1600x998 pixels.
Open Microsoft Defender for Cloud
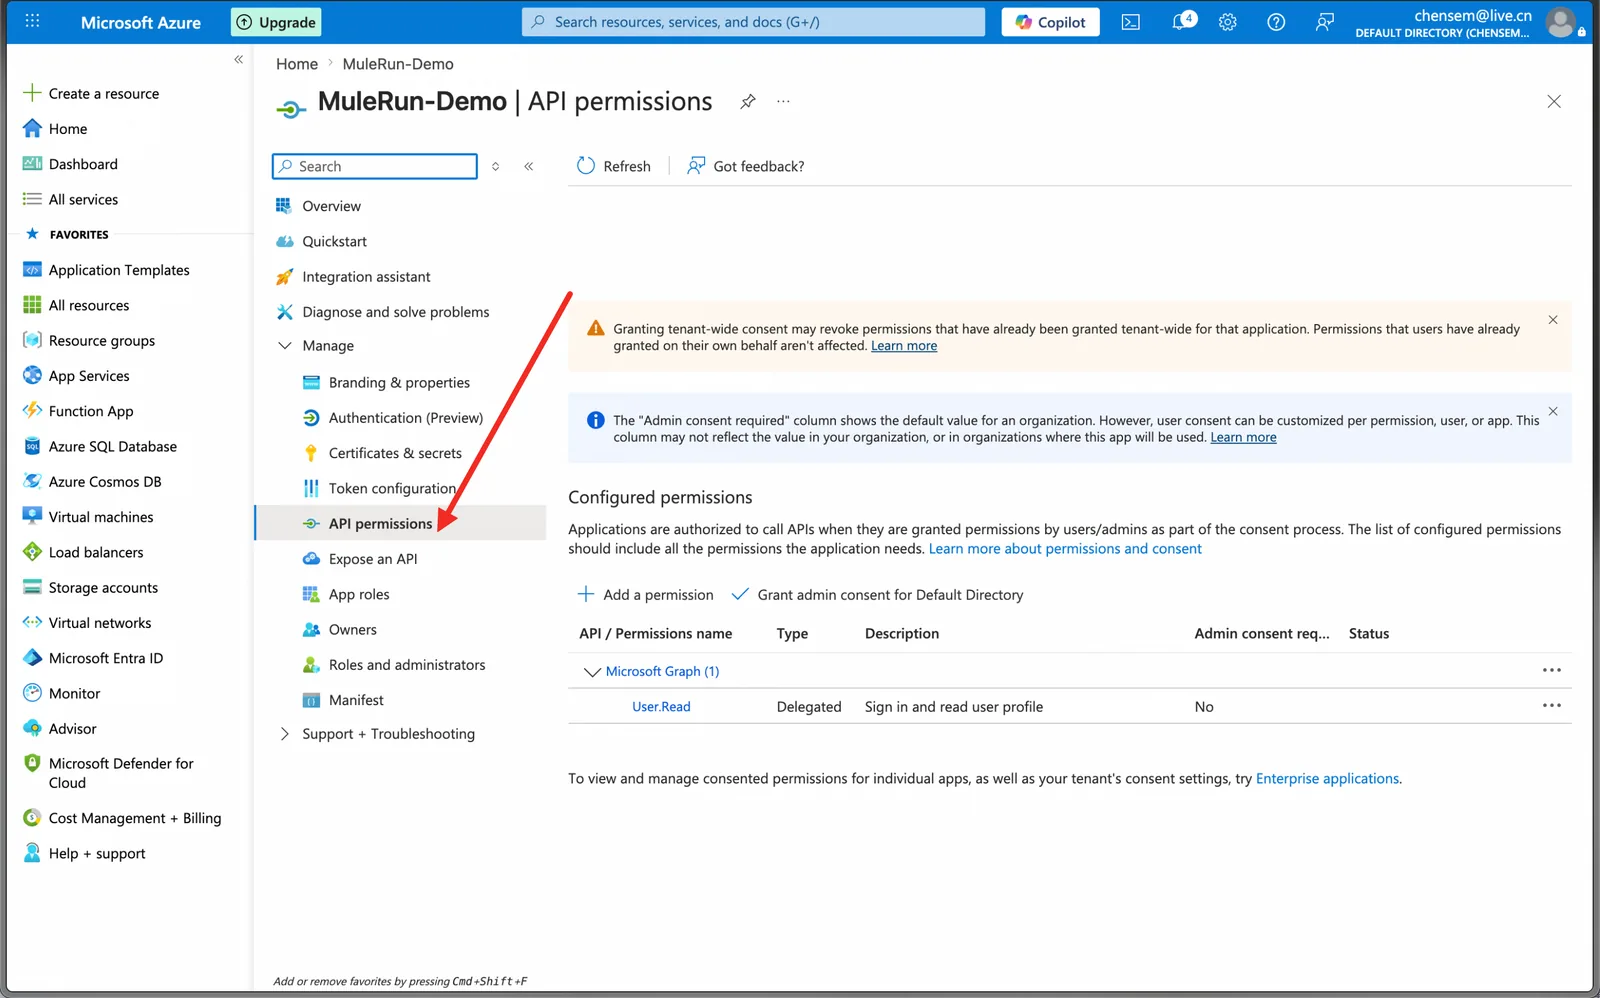108,773
